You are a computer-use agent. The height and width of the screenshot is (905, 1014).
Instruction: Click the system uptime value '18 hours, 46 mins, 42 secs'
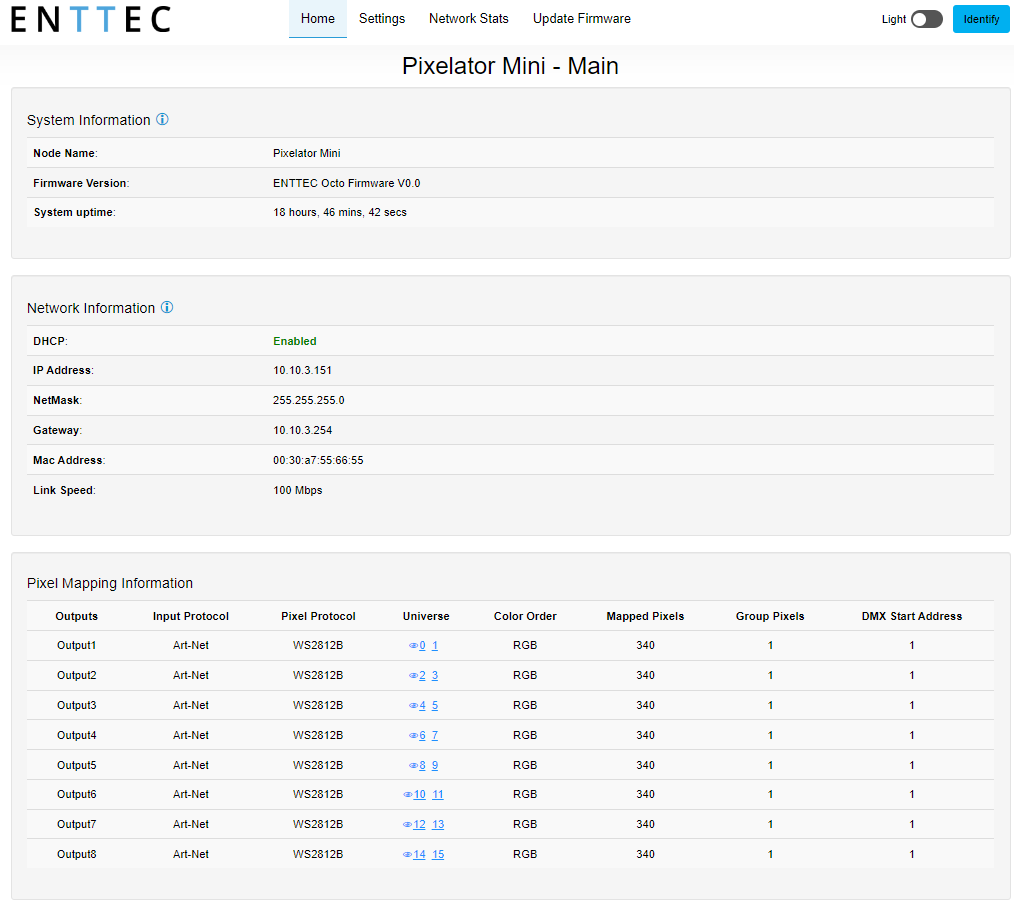pos(340,212)
